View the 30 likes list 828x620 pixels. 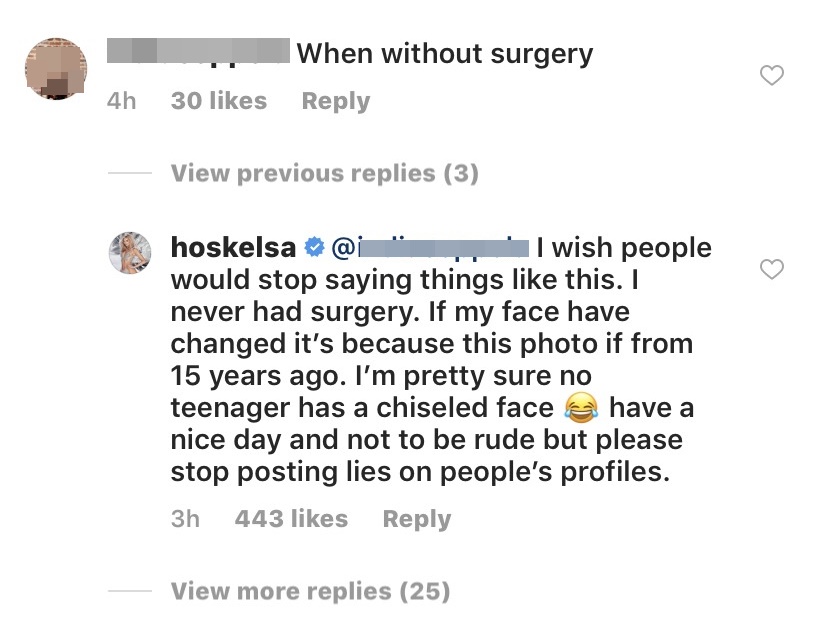[x=219, y=101]
